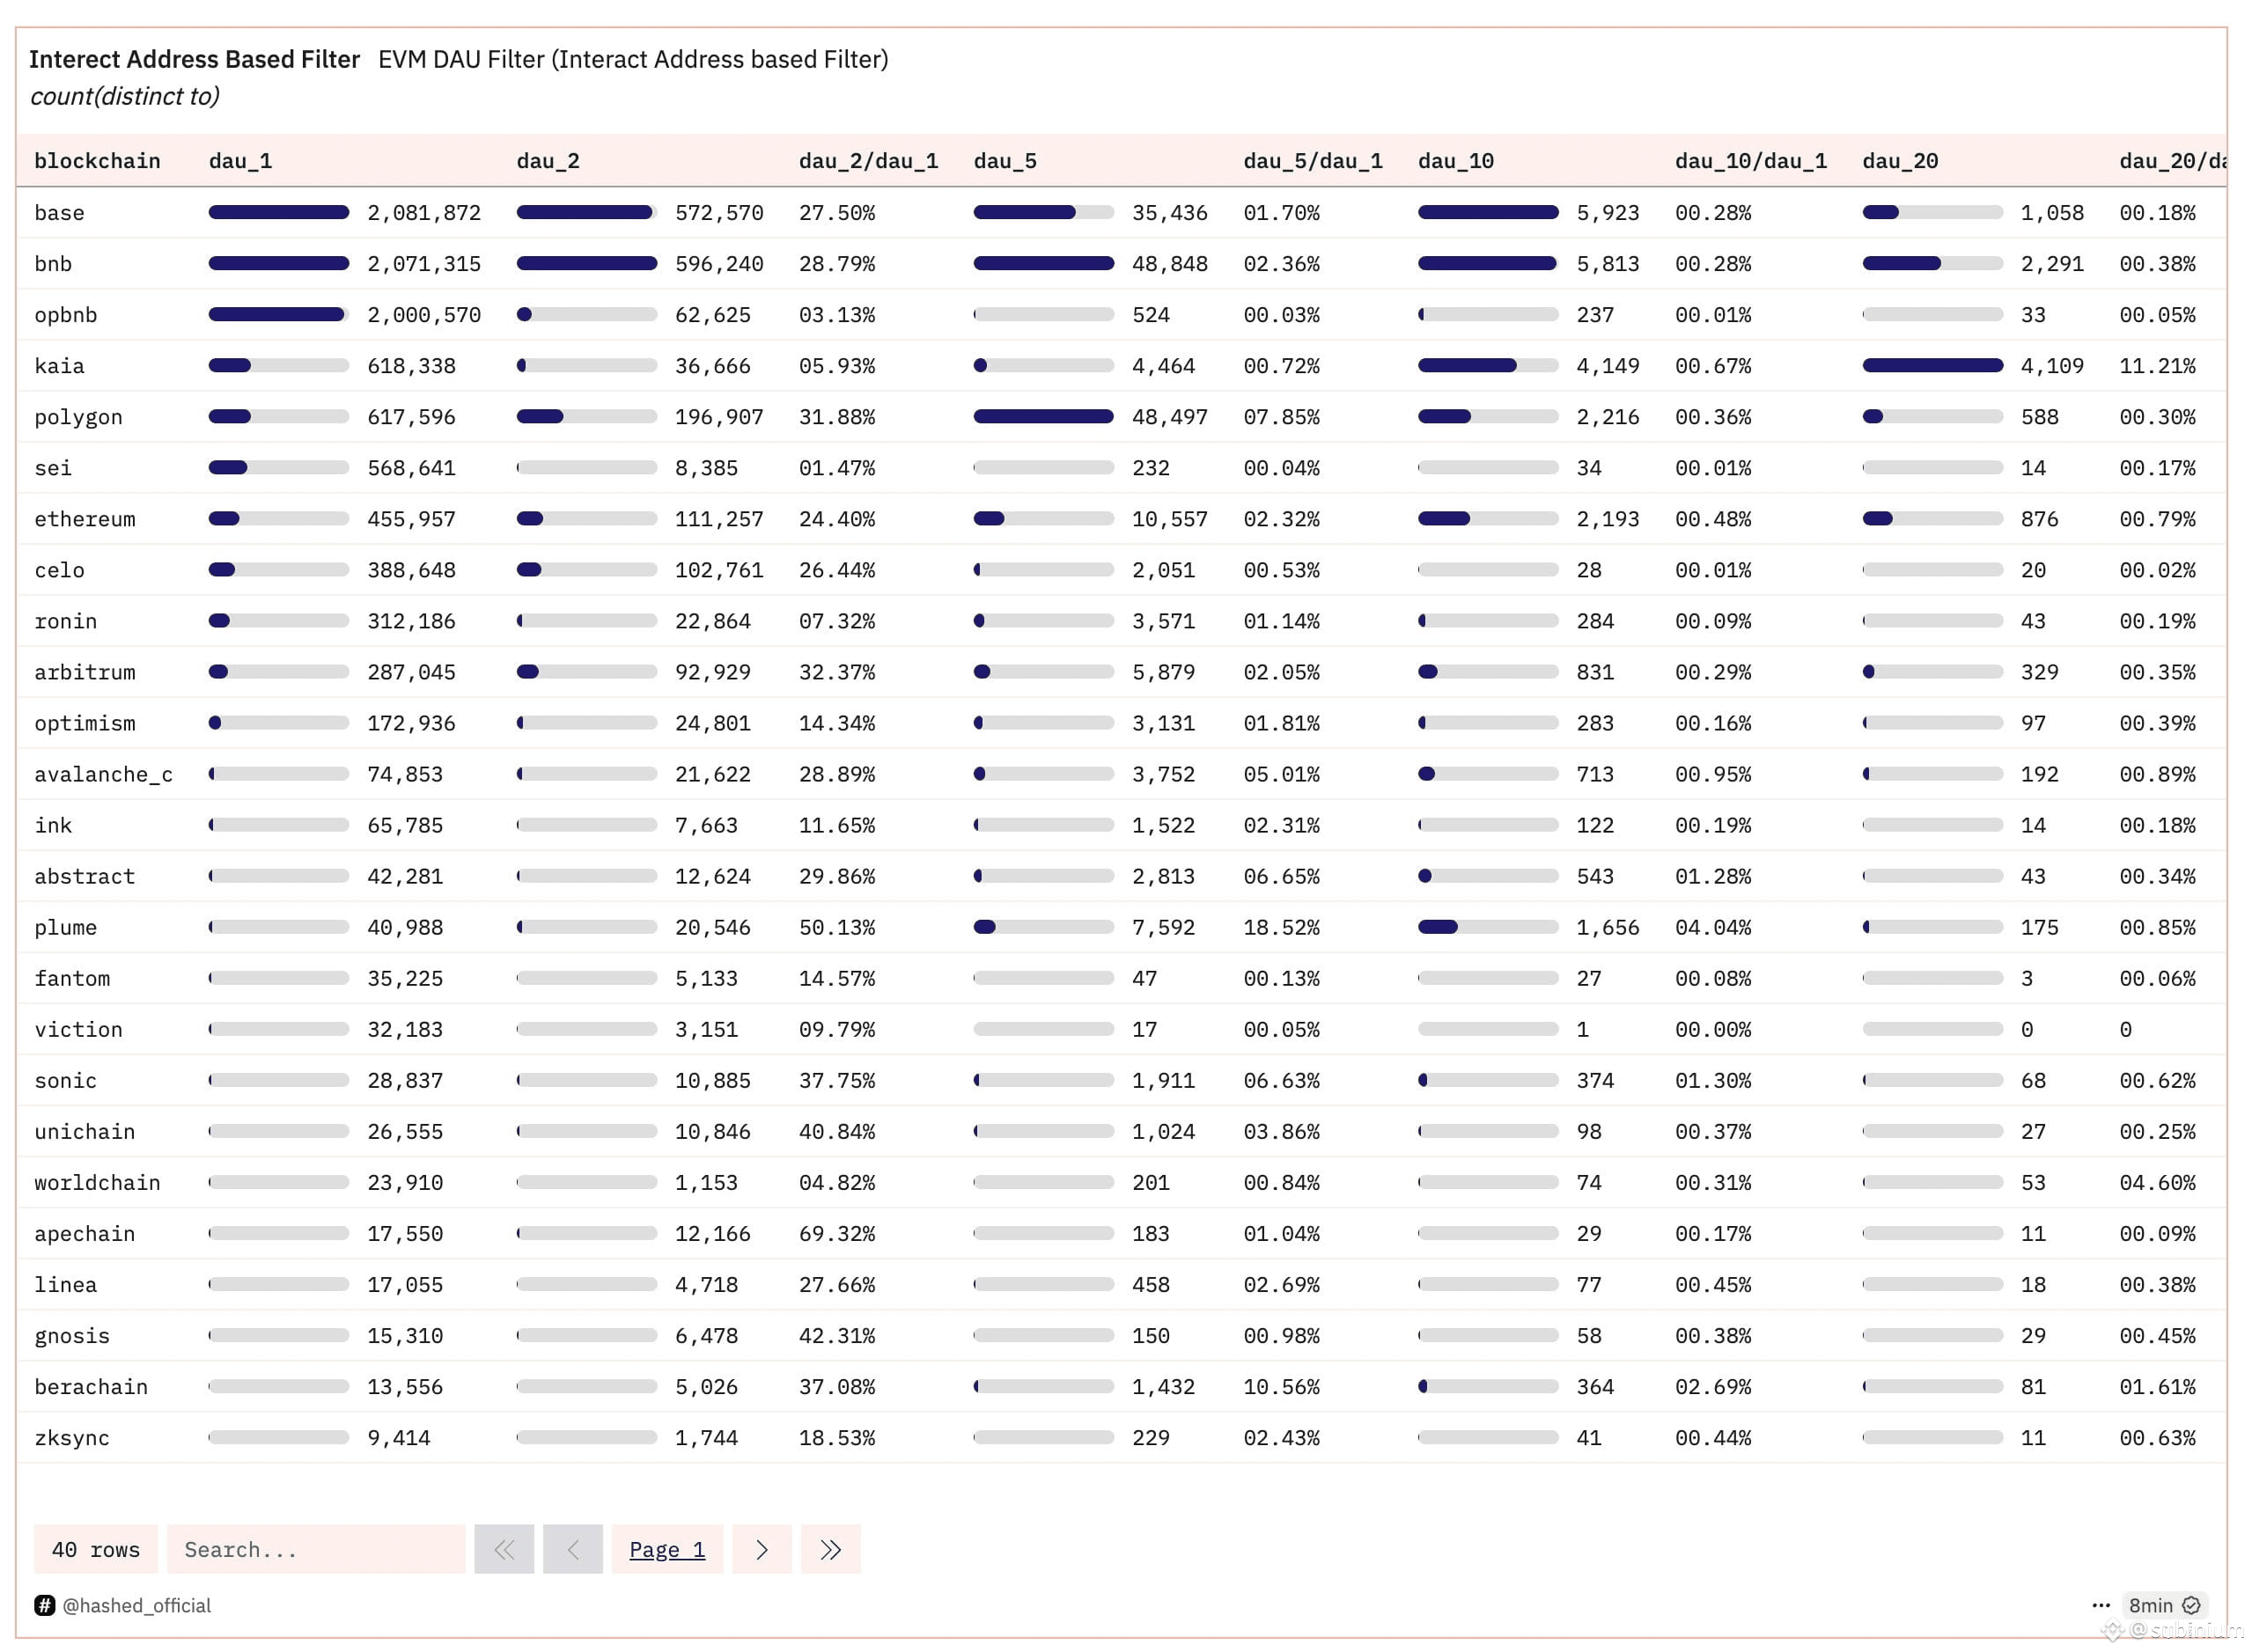Open the EVM DAU Filter query title
The image size is (2252, 1652).
(633, 59)
